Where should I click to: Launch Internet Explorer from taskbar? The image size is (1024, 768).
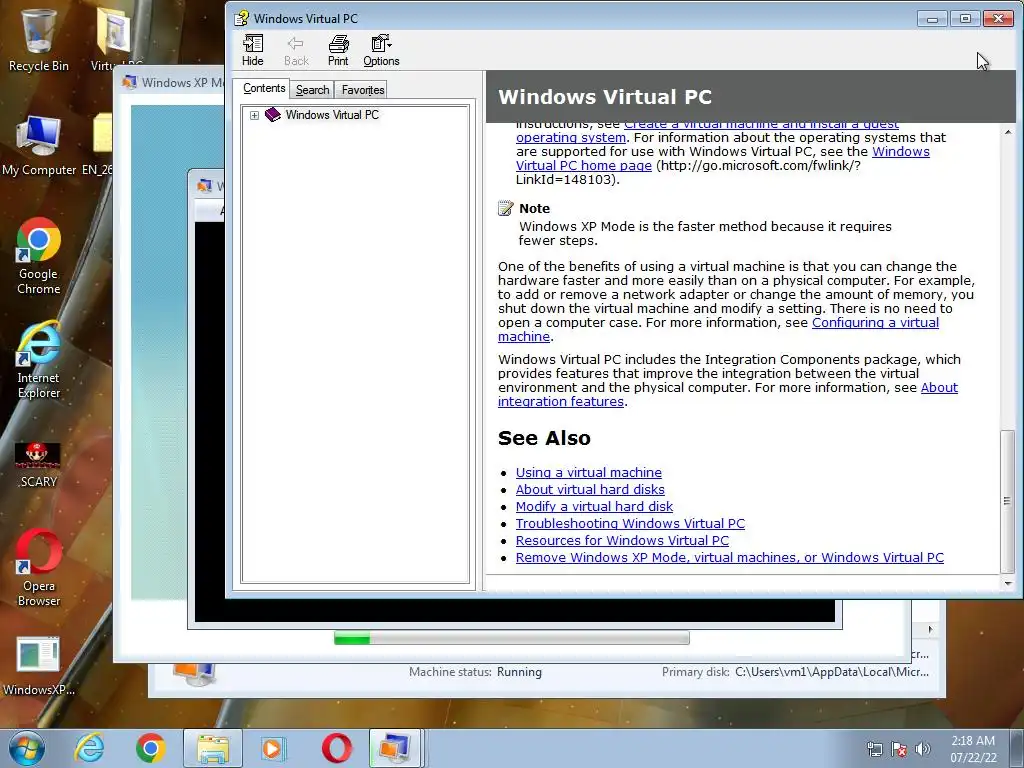coord(89,748)
